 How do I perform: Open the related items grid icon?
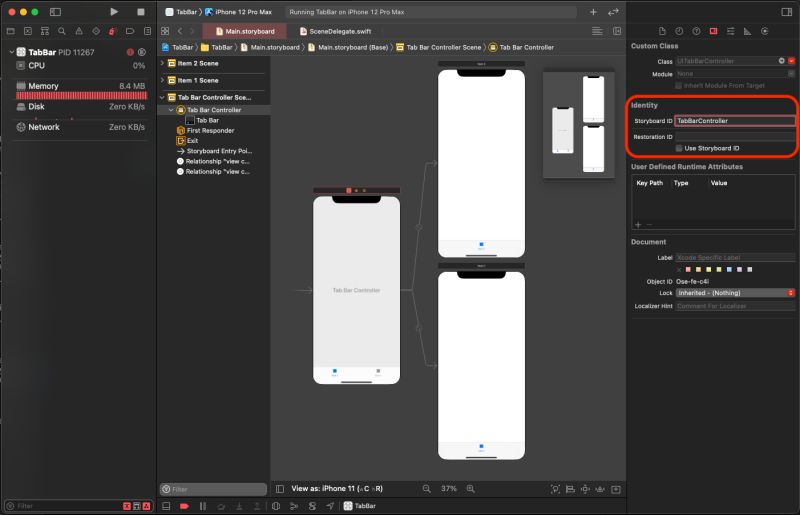165,31
